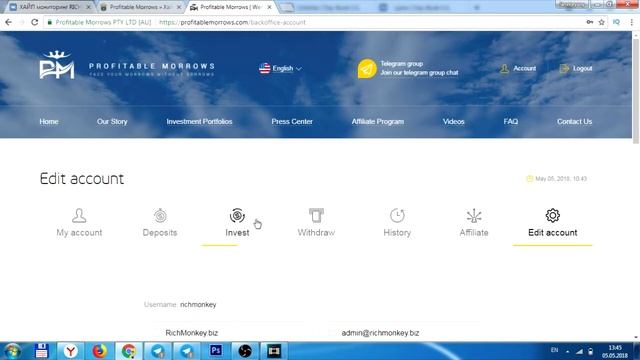
Task: Click the Edit account page heading
Action: [82, 179]
